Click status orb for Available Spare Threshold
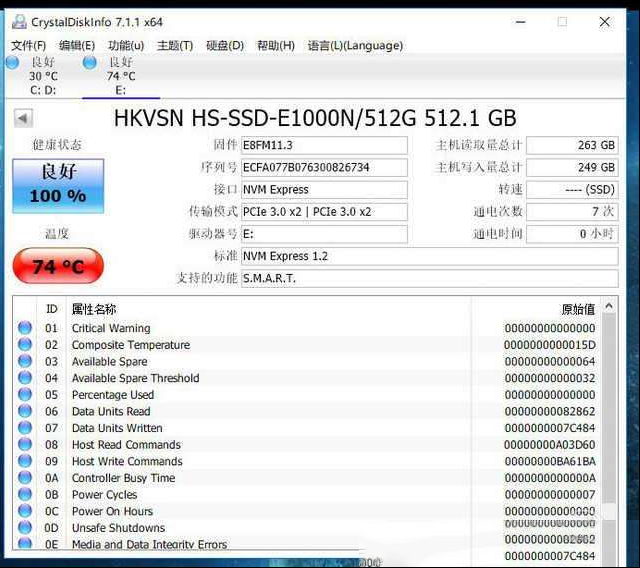Image resolution: width=640 pixels, height=568 pixels. point(25,378)
